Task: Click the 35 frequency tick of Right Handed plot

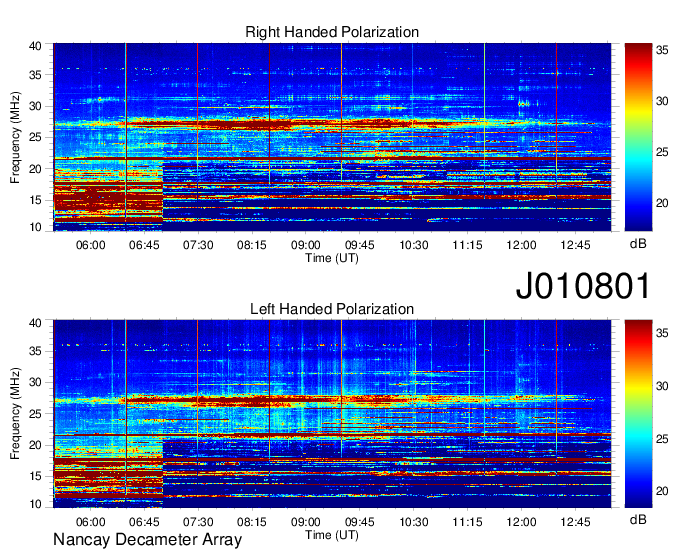Action: pyautogui.click(x=36, y=75)
